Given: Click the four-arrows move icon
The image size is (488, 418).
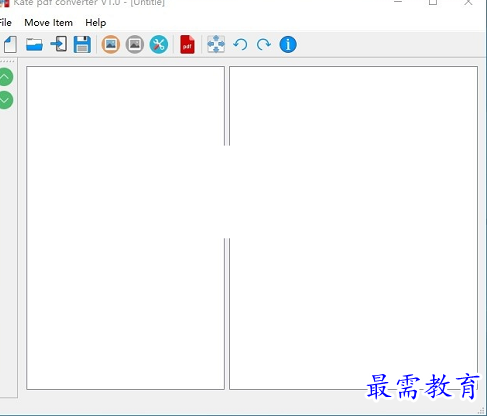Looking at the screenshot, I should [216, 44].
